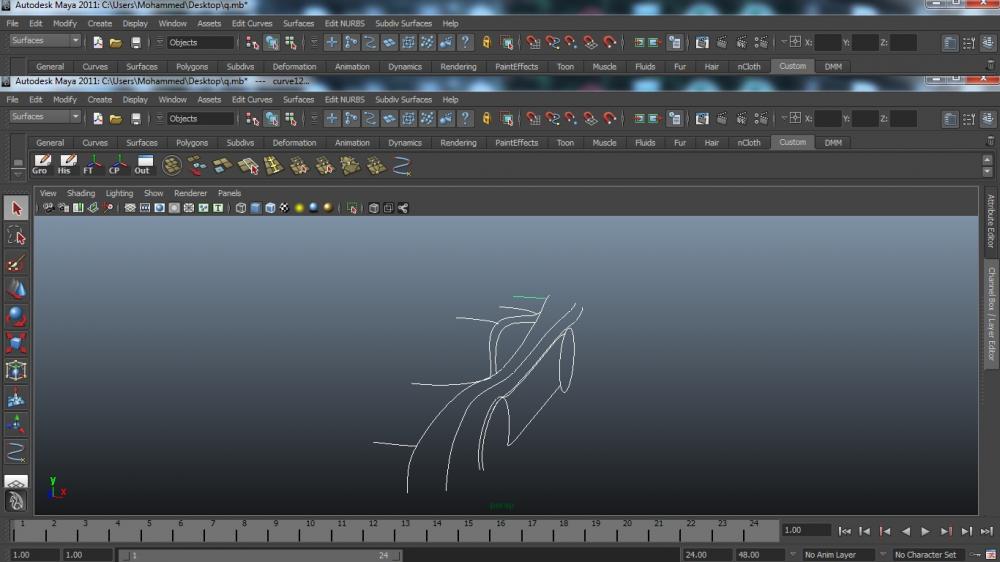The width and height of the screenshot is (1000, 562).
Task: Play animation forwards
Action: point(925,531)
